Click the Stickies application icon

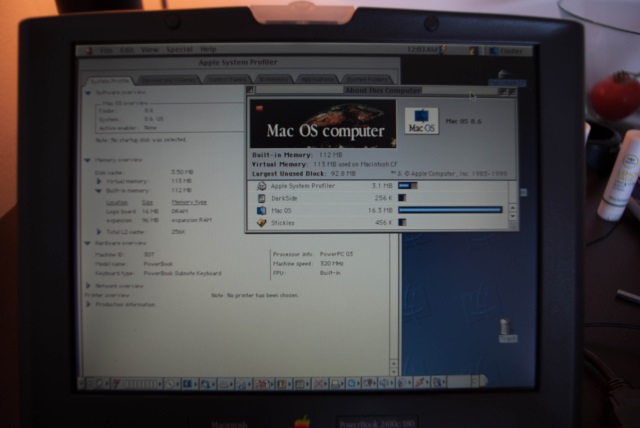coord(261,223)
